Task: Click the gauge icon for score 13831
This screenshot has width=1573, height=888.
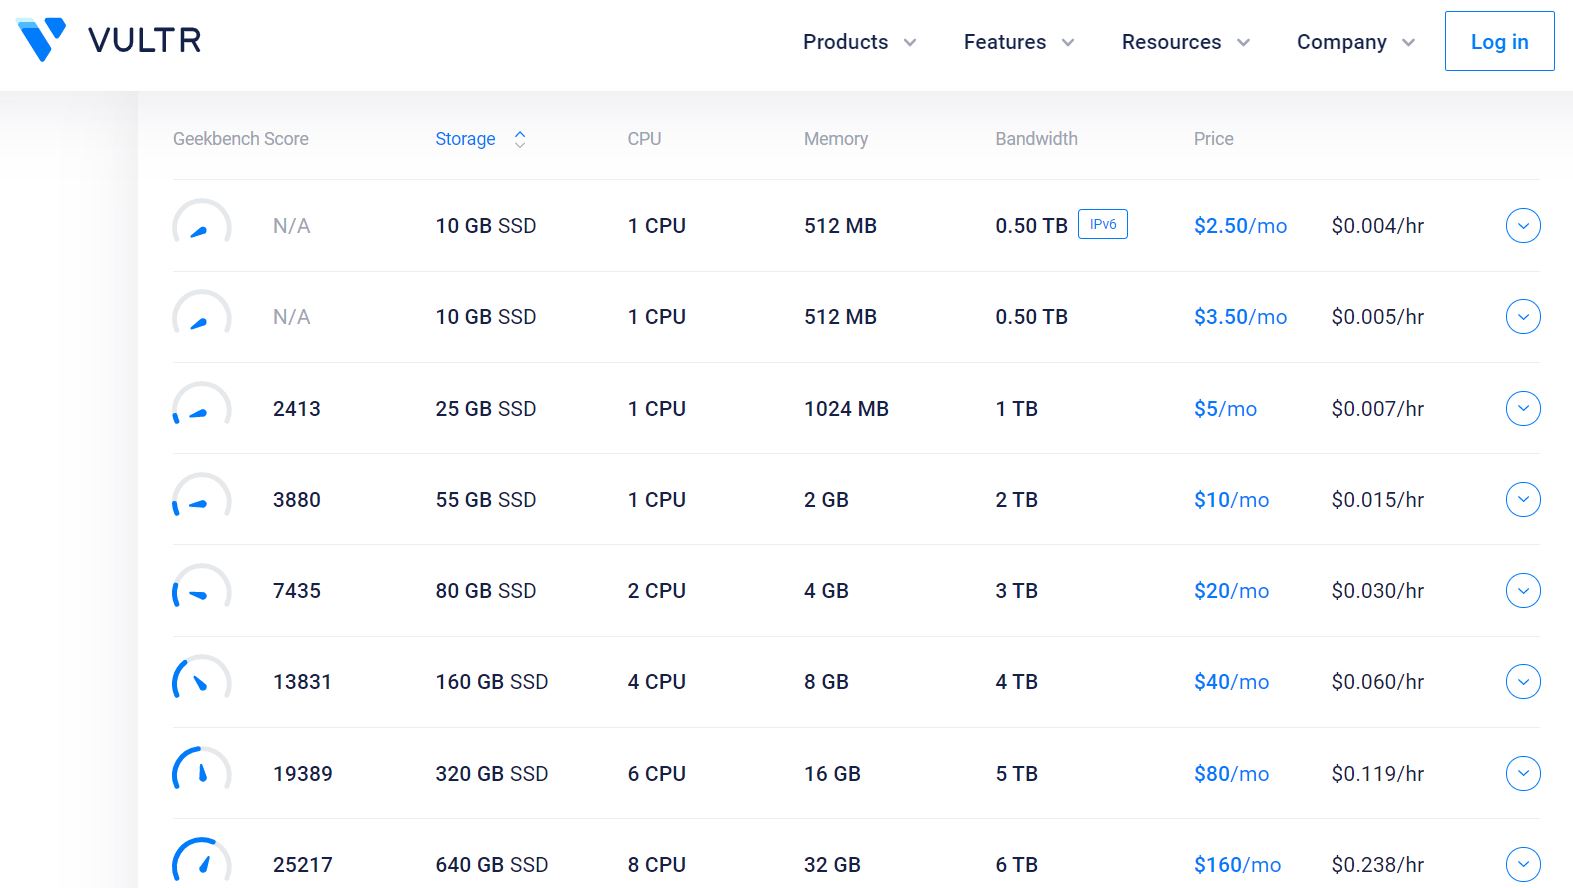Action: click(201, 682)
